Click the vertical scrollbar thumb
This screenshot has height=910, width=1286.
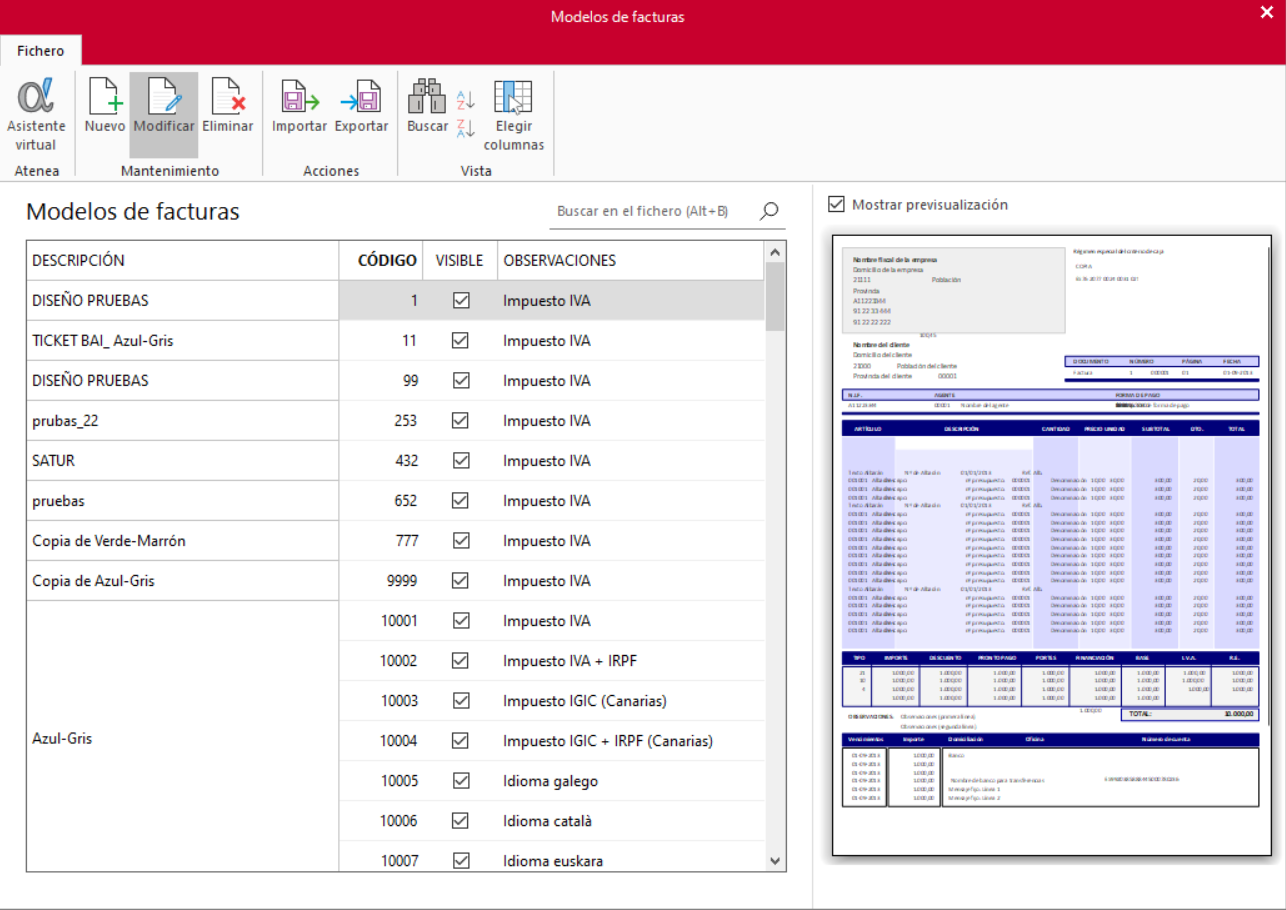click(775, 296)
